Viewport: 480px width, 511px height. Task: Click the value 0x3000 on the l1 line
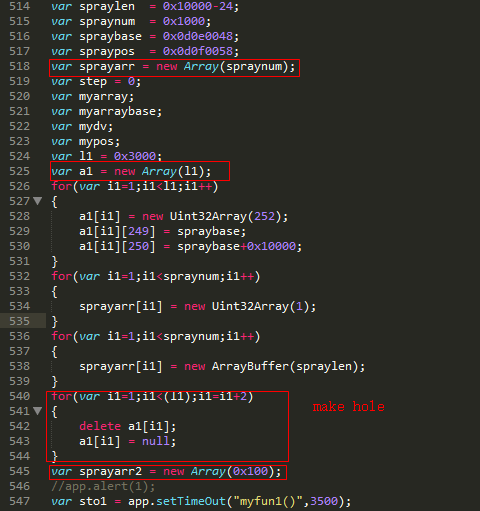[x=135, y=156]
